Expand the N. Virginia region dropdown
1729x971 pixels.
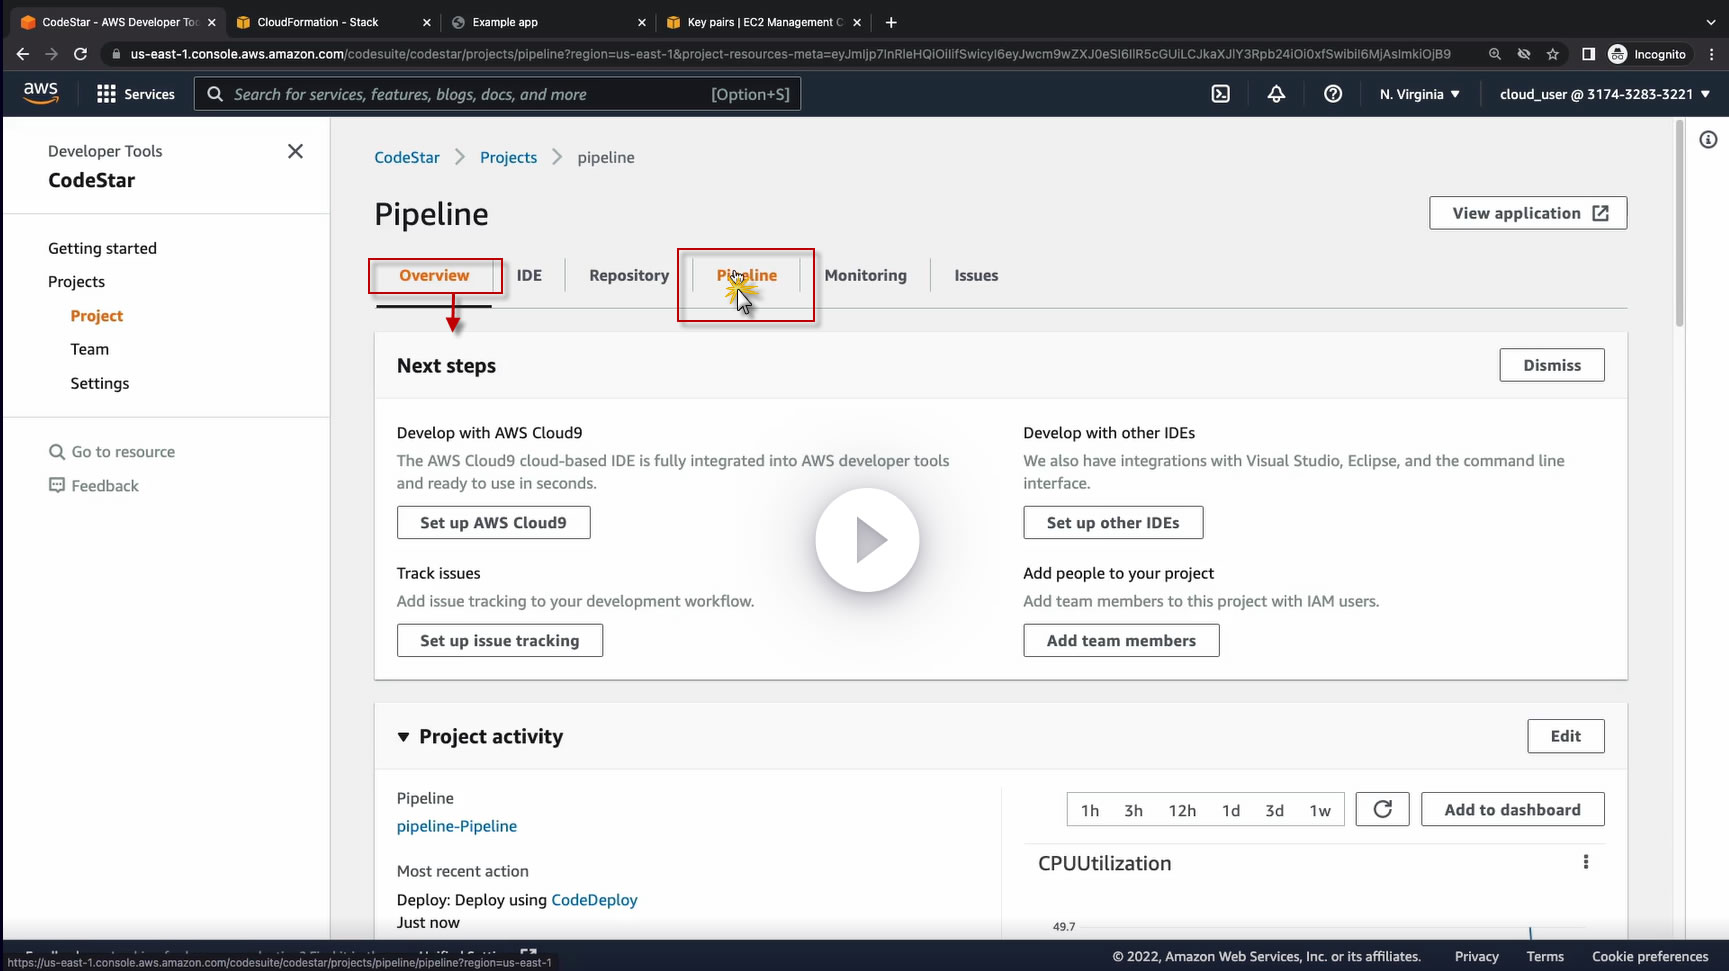click(1419, 94)
